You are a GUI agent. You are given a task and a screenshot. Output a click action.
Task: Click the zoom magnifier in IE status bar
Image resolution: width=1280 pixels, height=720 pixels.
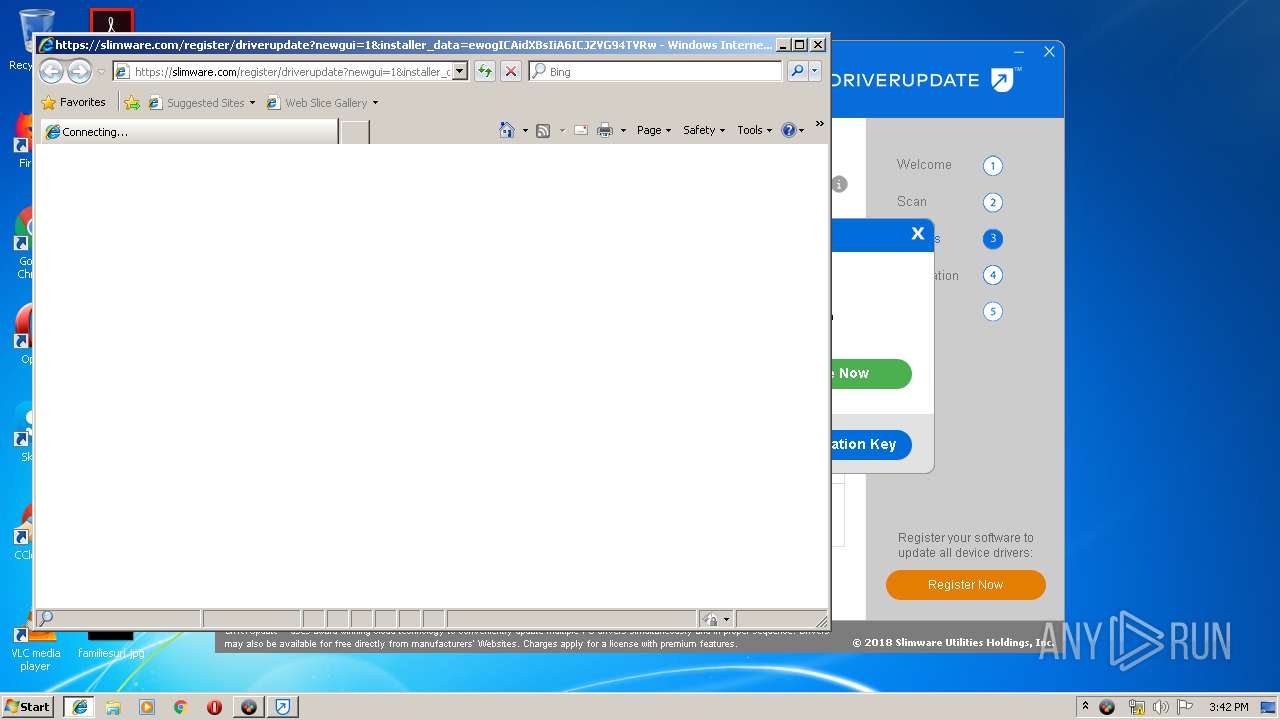45,618
